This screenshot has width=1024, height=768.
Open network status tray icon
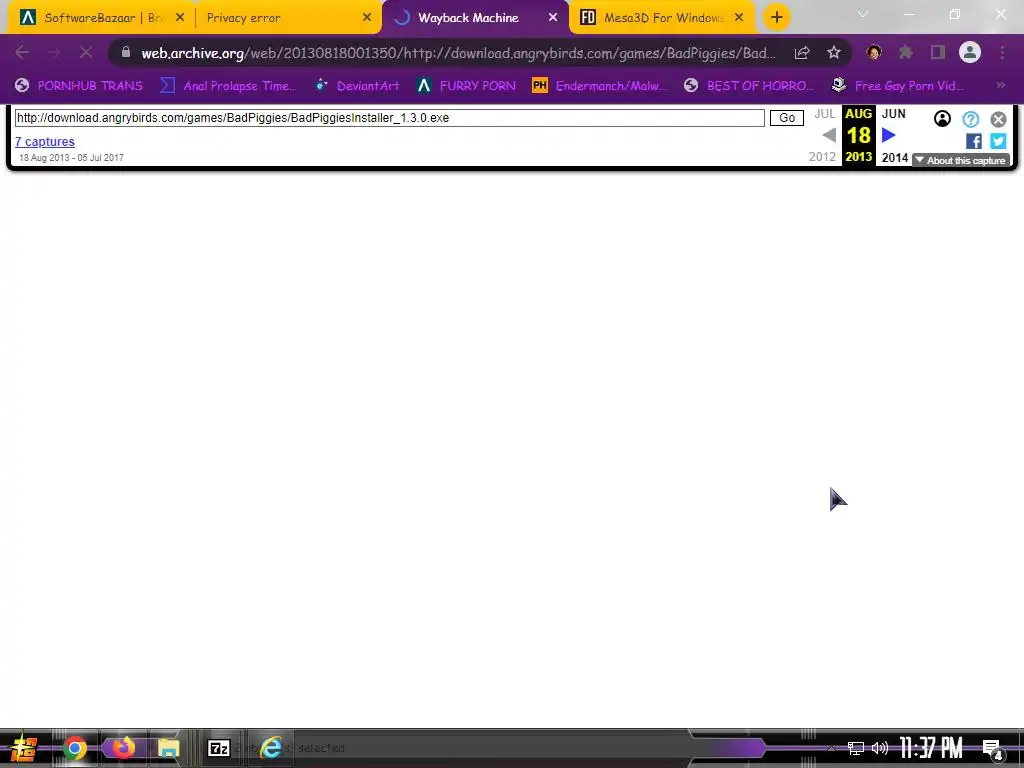click(x=856, y=748)
